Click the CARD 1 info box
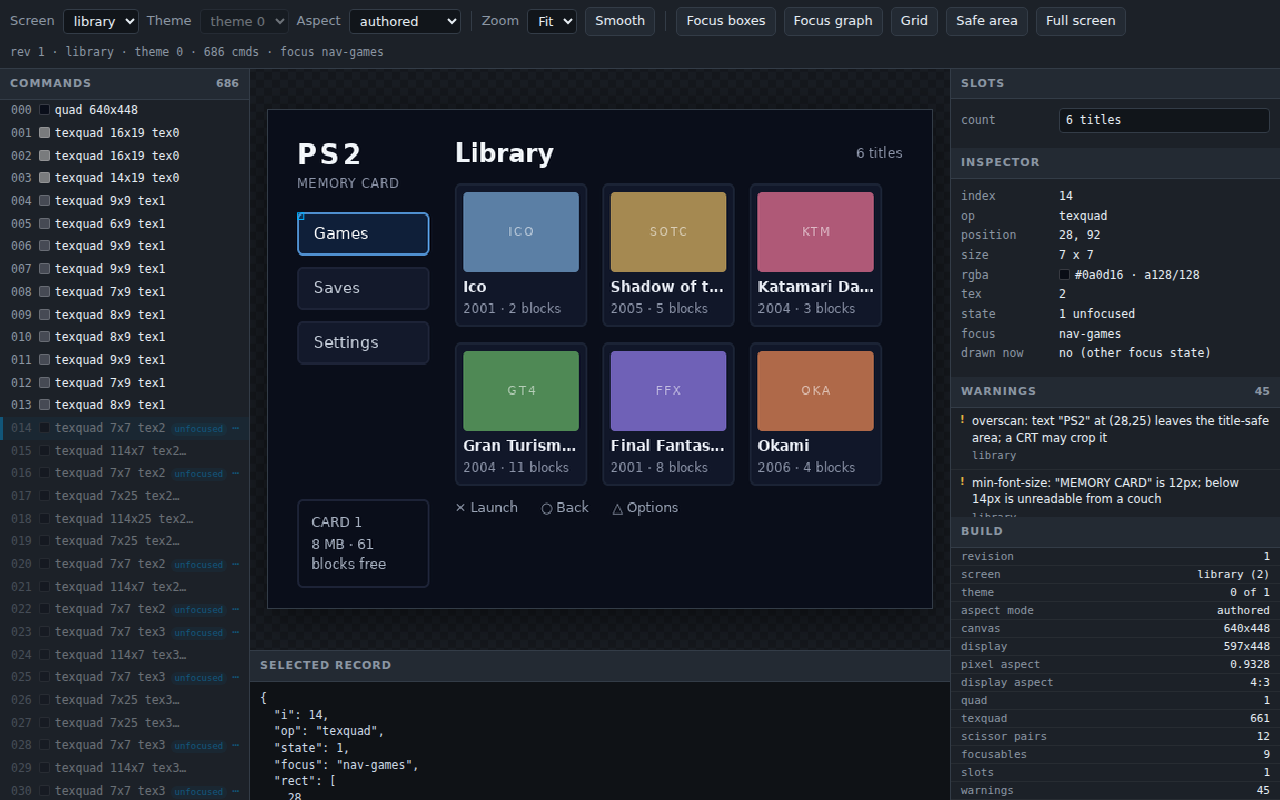1280x800 pixels. [x=363, y=543]
